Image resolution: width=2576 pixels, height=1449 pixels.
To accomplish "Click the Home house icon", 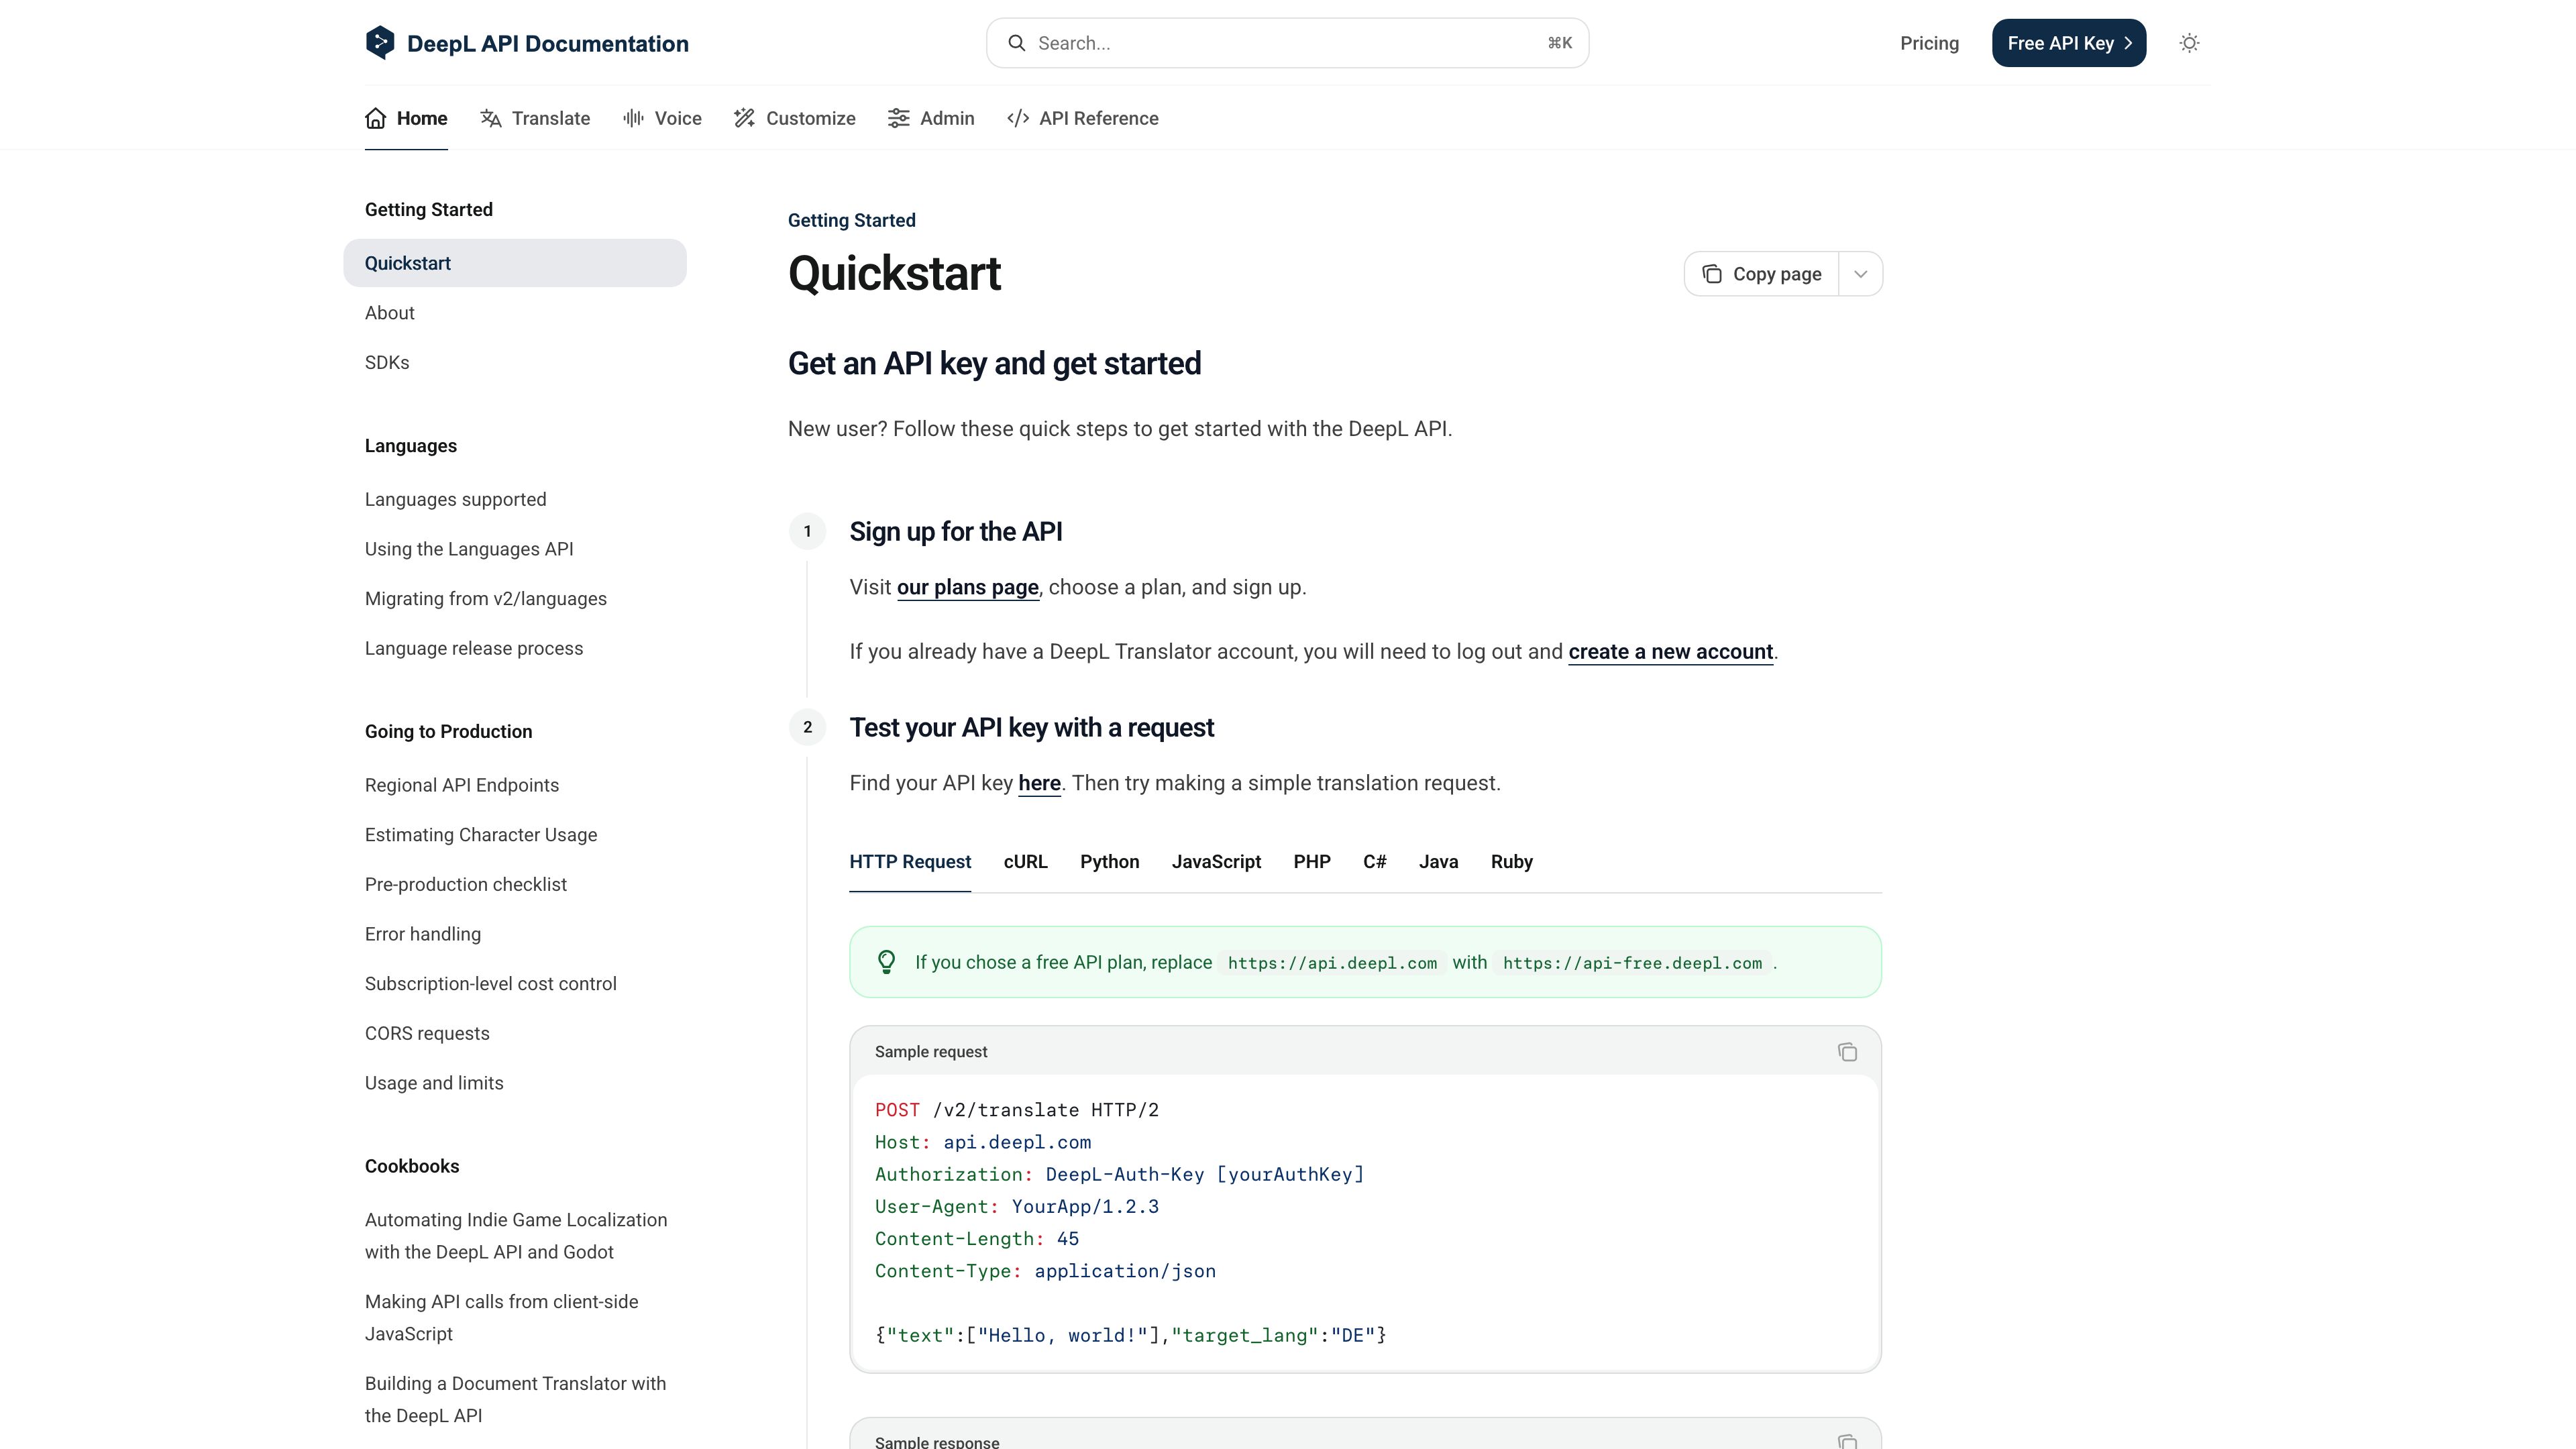I will point(376,118).
